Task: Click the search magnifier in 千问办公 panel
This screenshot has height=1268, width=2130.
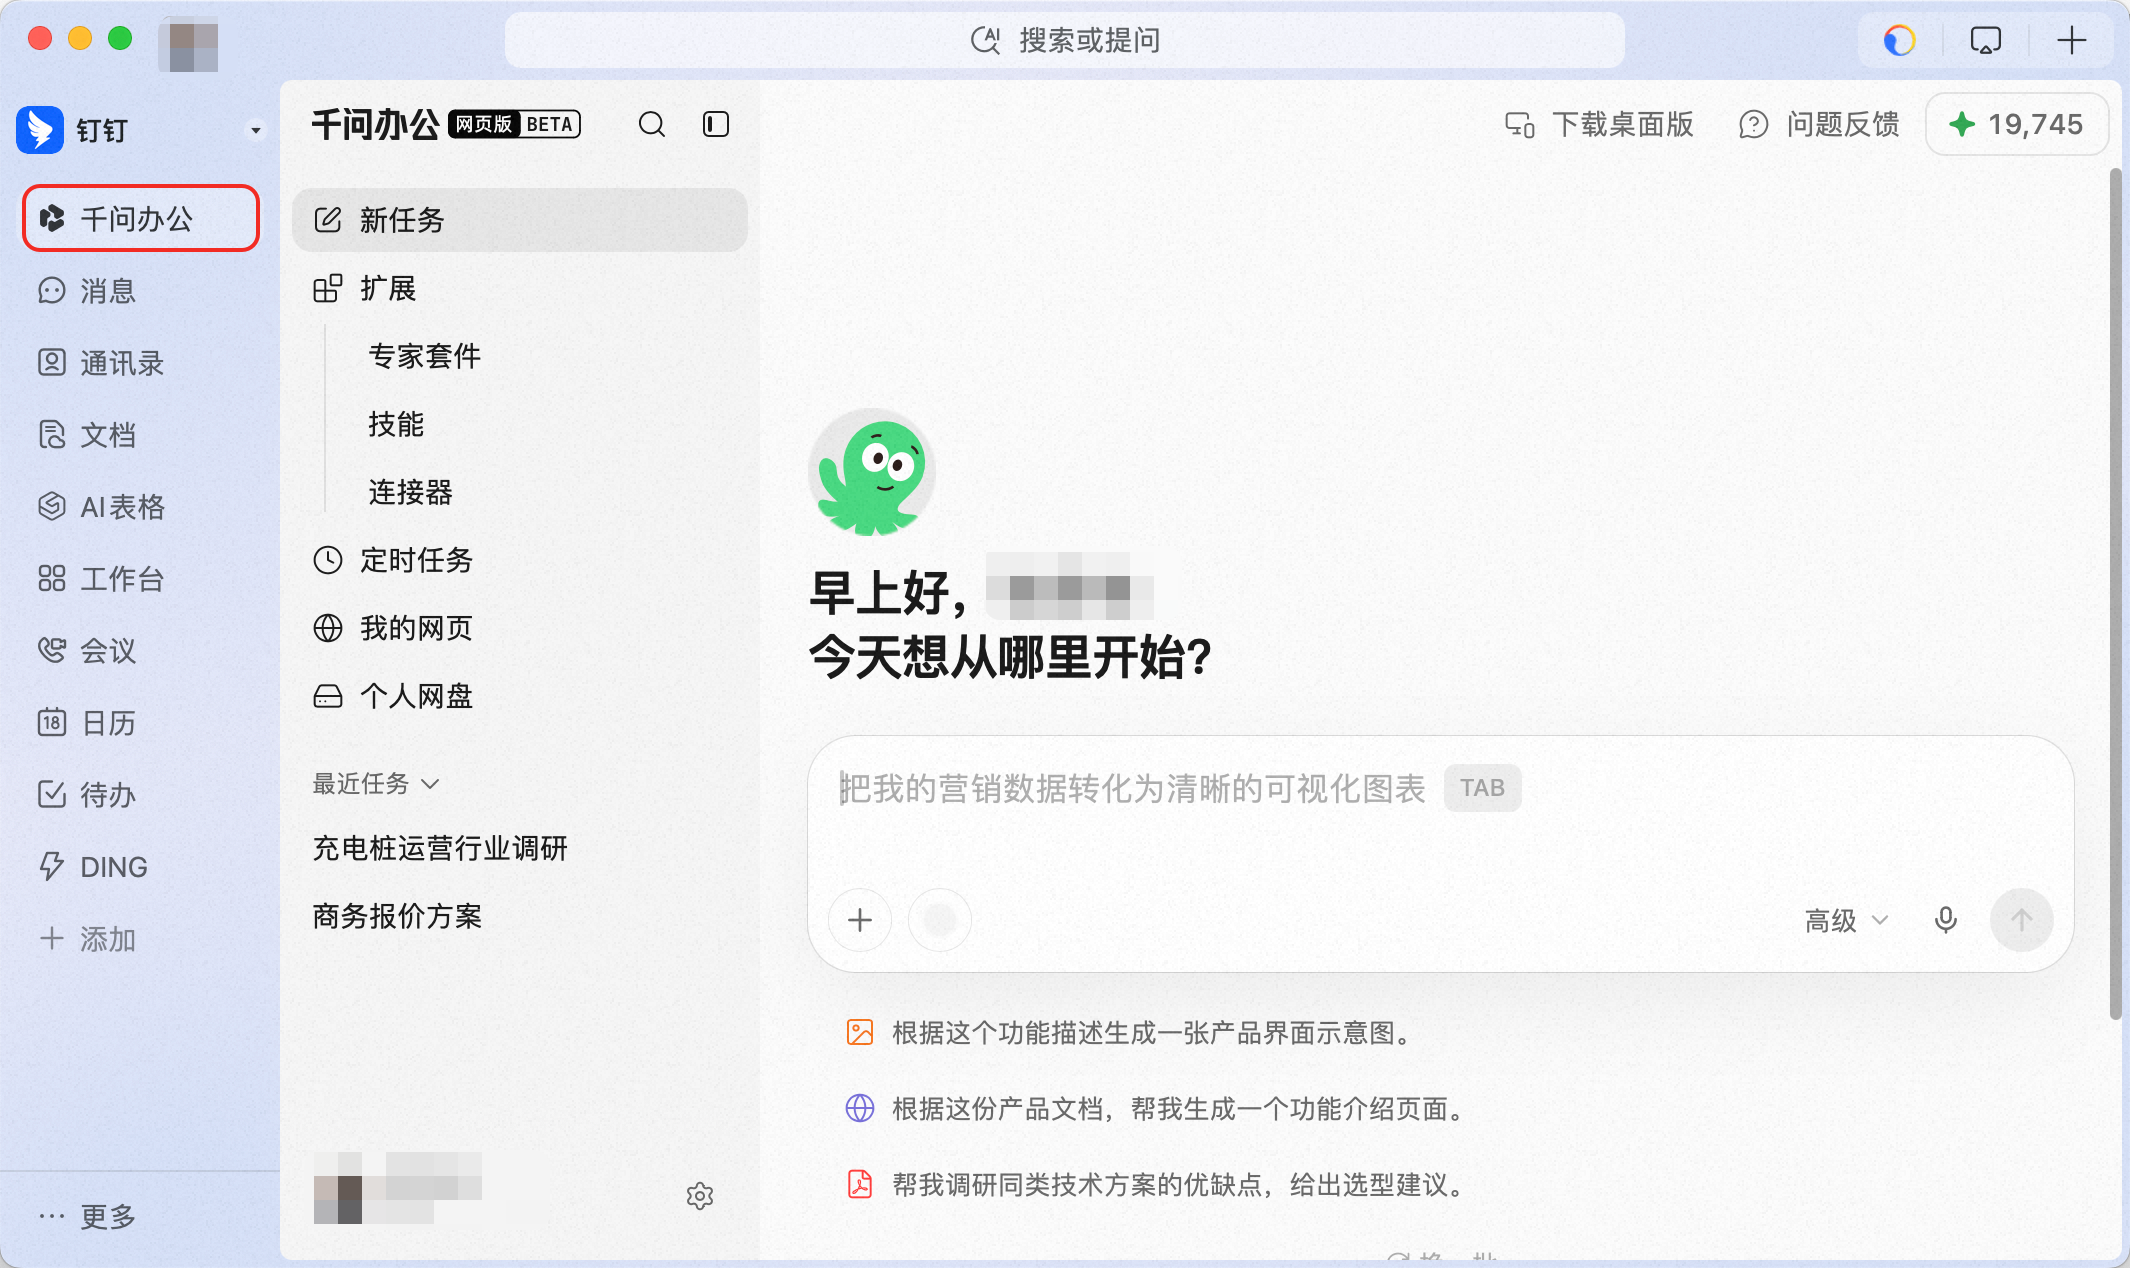Action: pos(652,124)
